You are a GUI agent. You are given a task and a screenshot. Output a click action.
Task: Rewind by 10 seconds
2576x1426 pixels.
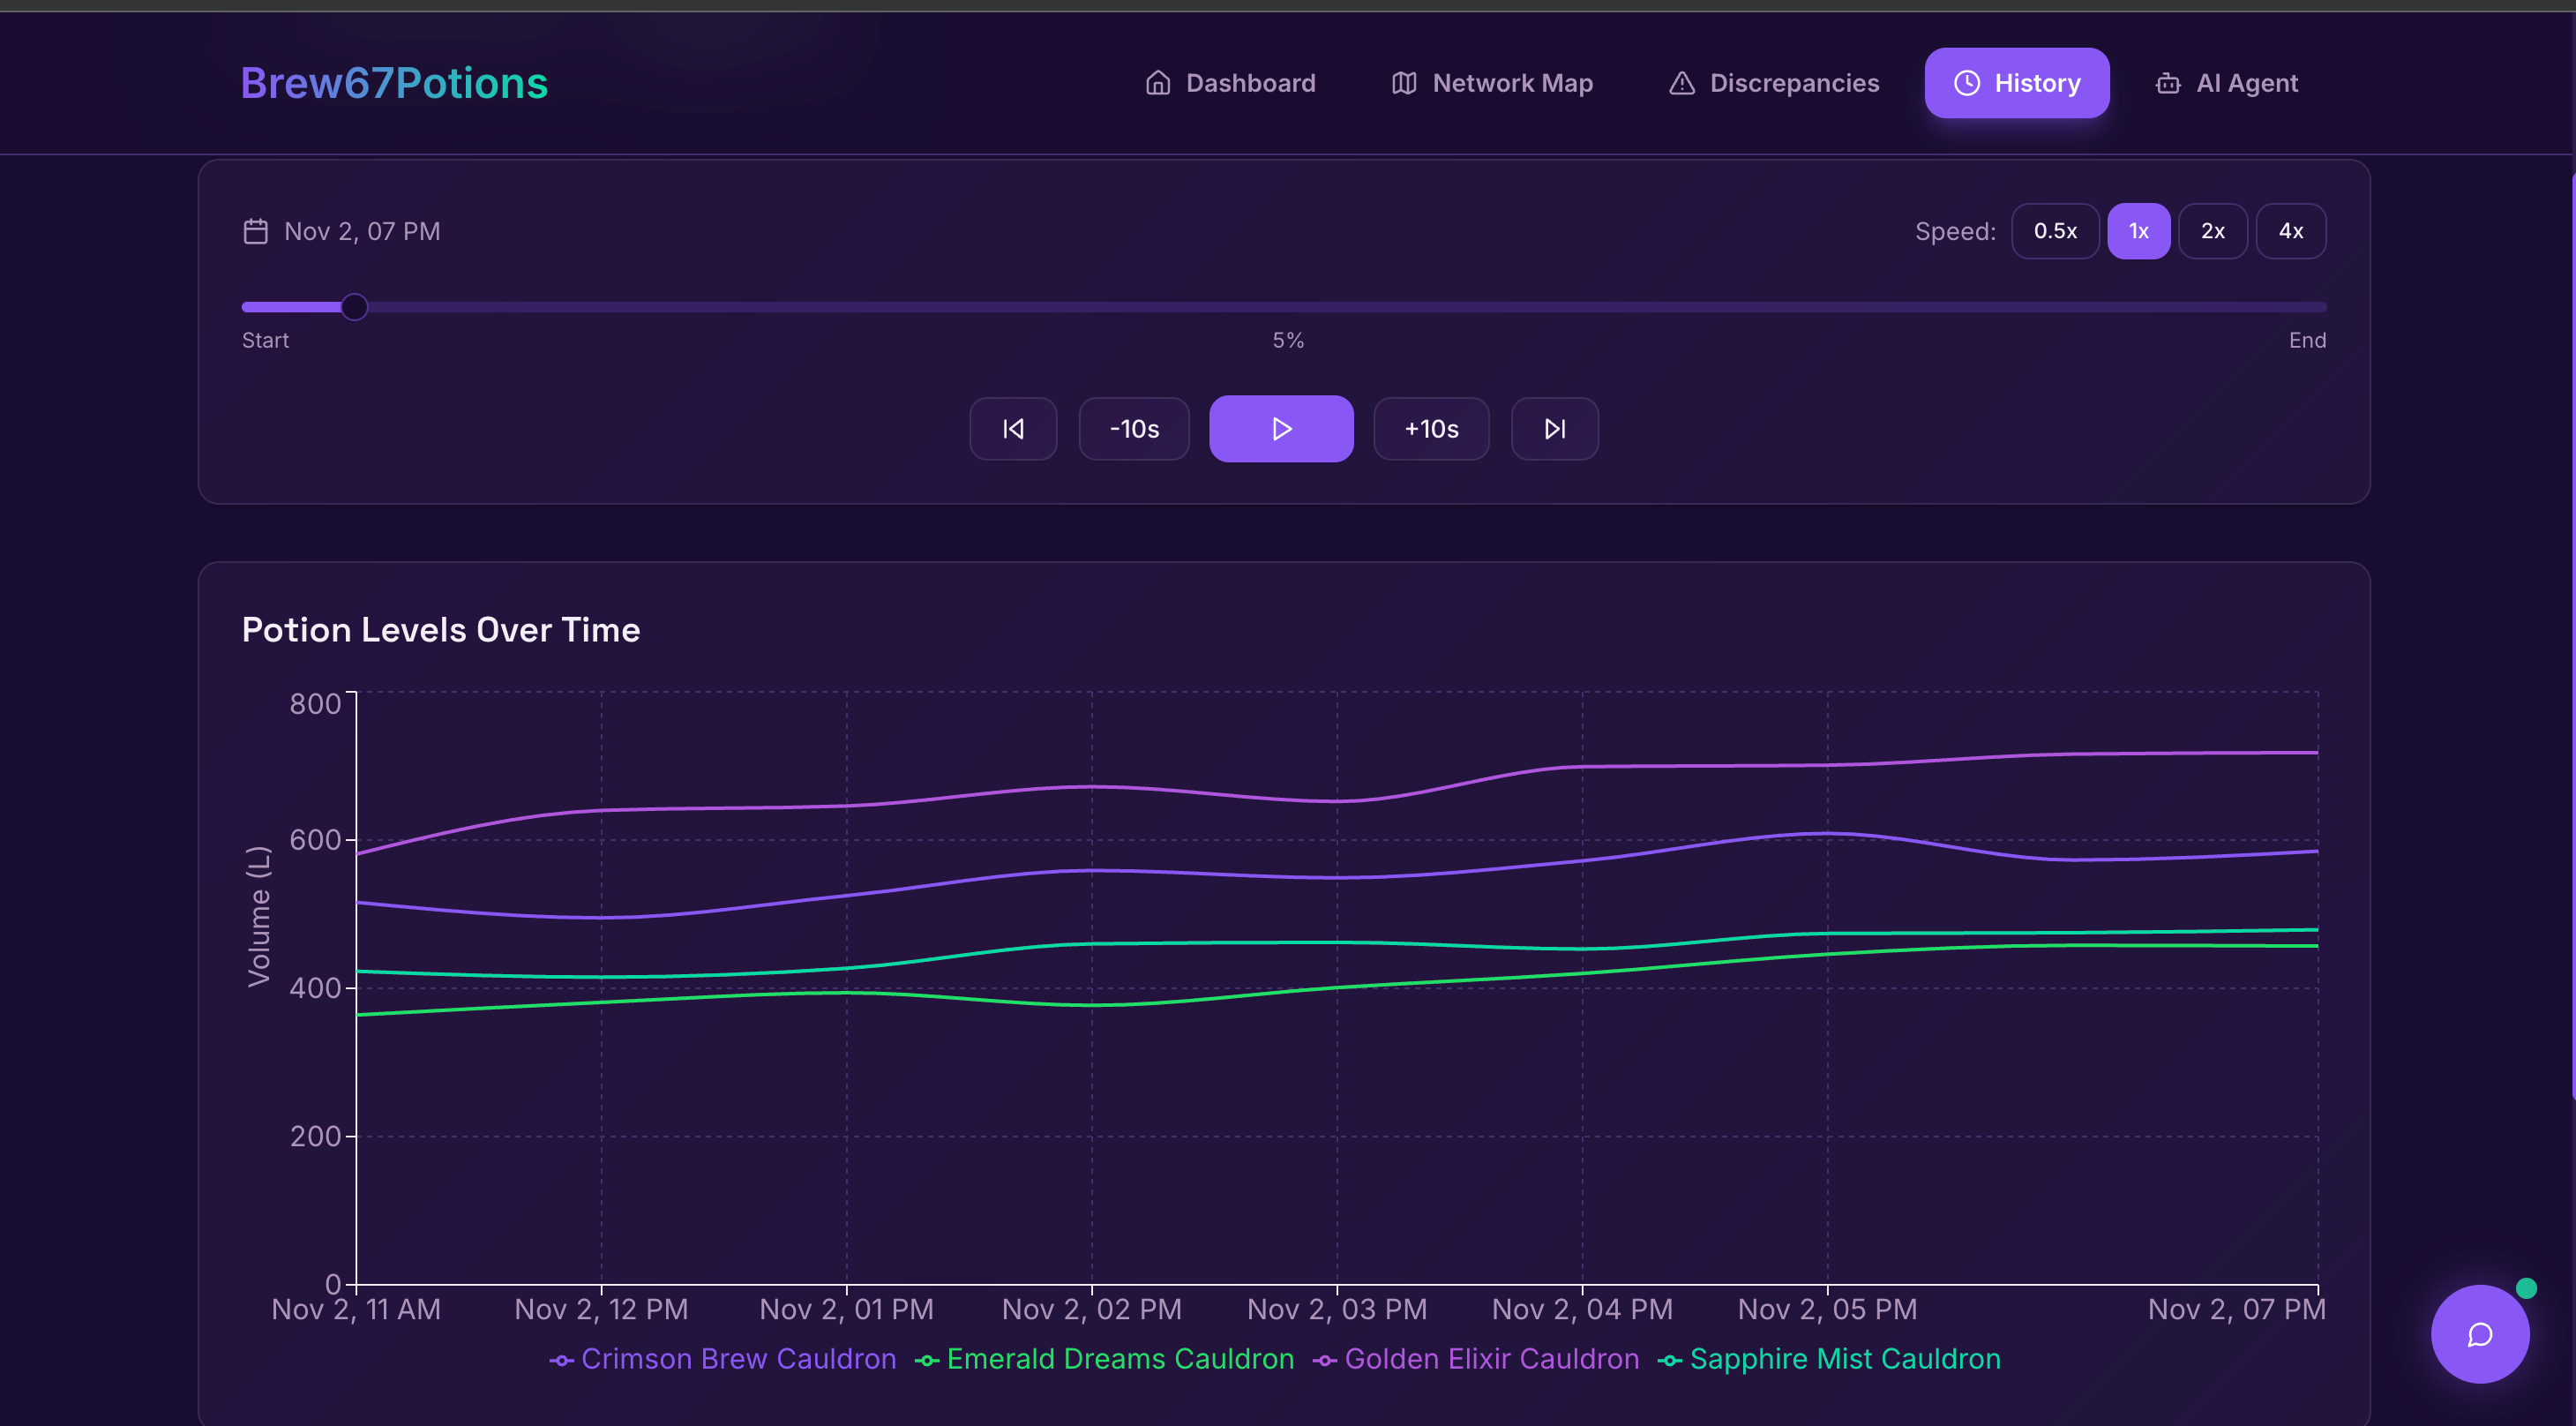1133,429
